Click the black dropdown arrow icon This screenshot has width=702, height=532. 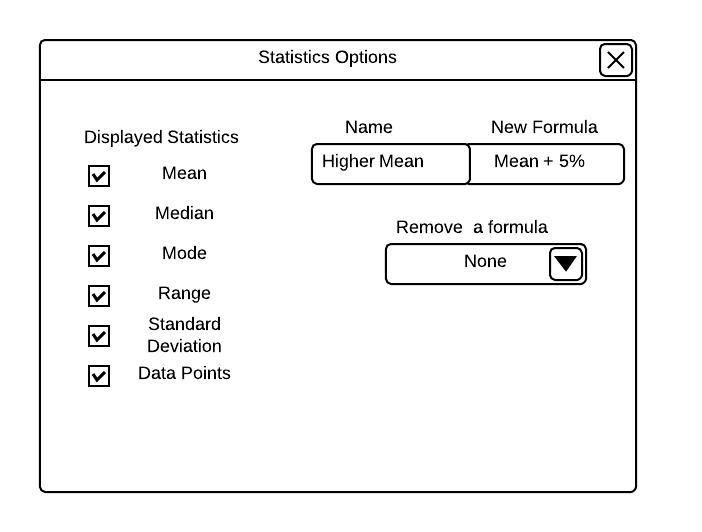[566, 265]
